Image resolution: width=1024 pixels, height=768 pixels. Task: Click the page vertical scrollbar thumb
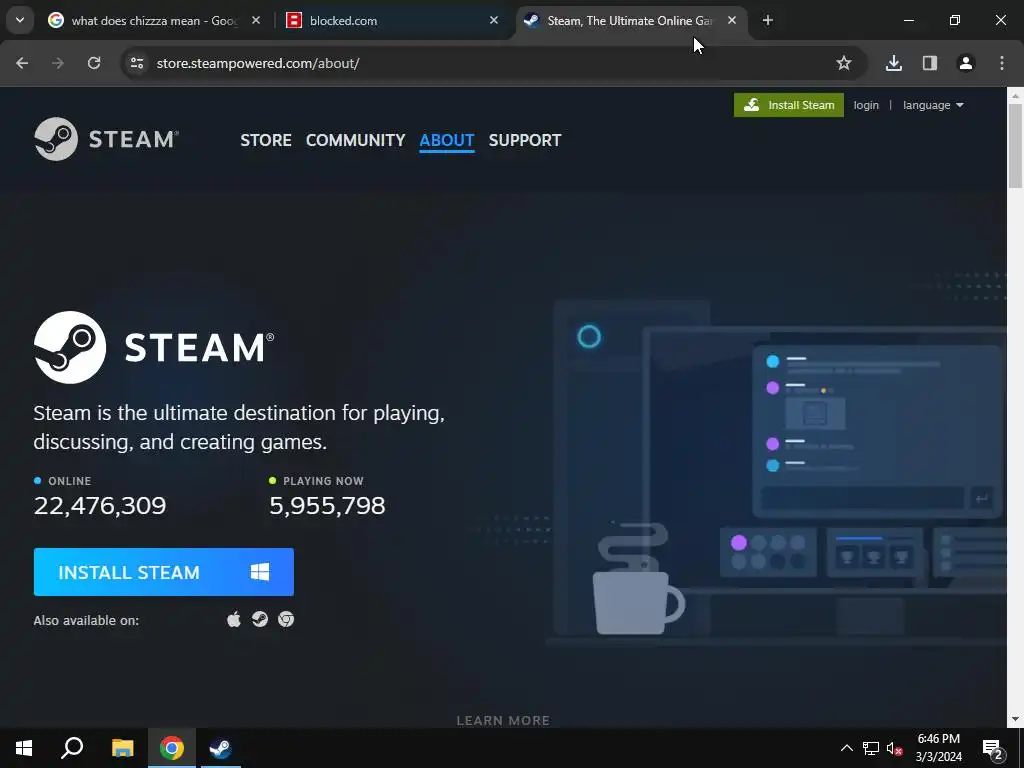1016,147
